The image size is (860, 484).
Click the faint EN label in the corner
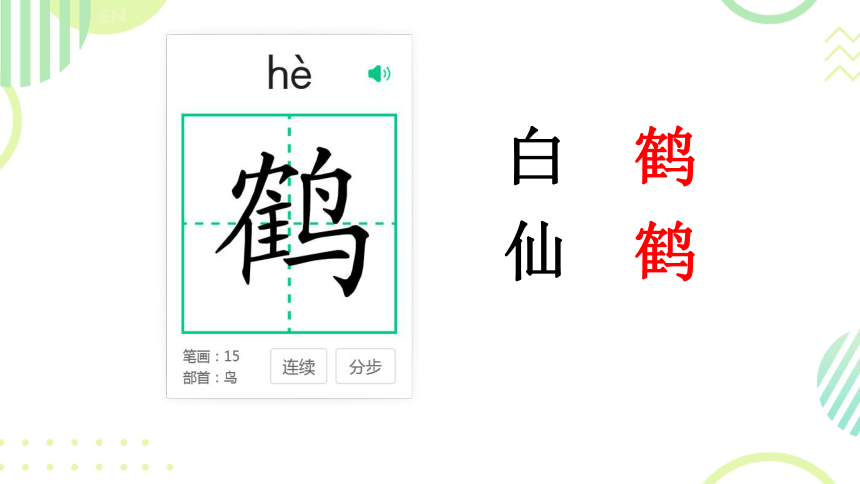tap(112, 16)
